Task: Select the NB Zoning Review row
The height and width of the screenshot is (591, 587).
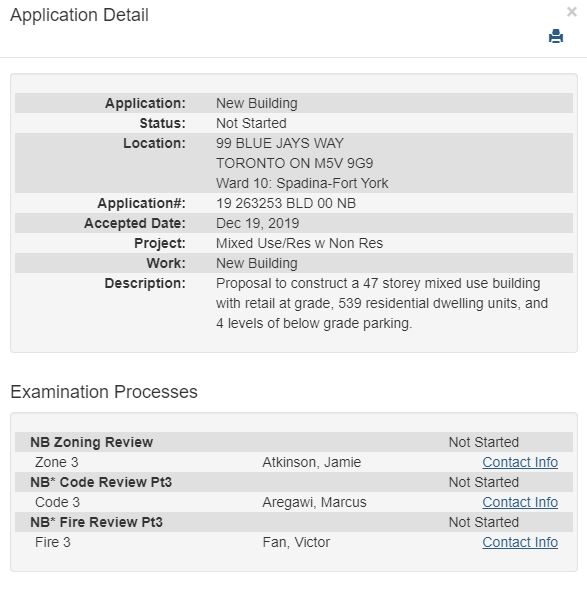Action: (x=294, y=442)
